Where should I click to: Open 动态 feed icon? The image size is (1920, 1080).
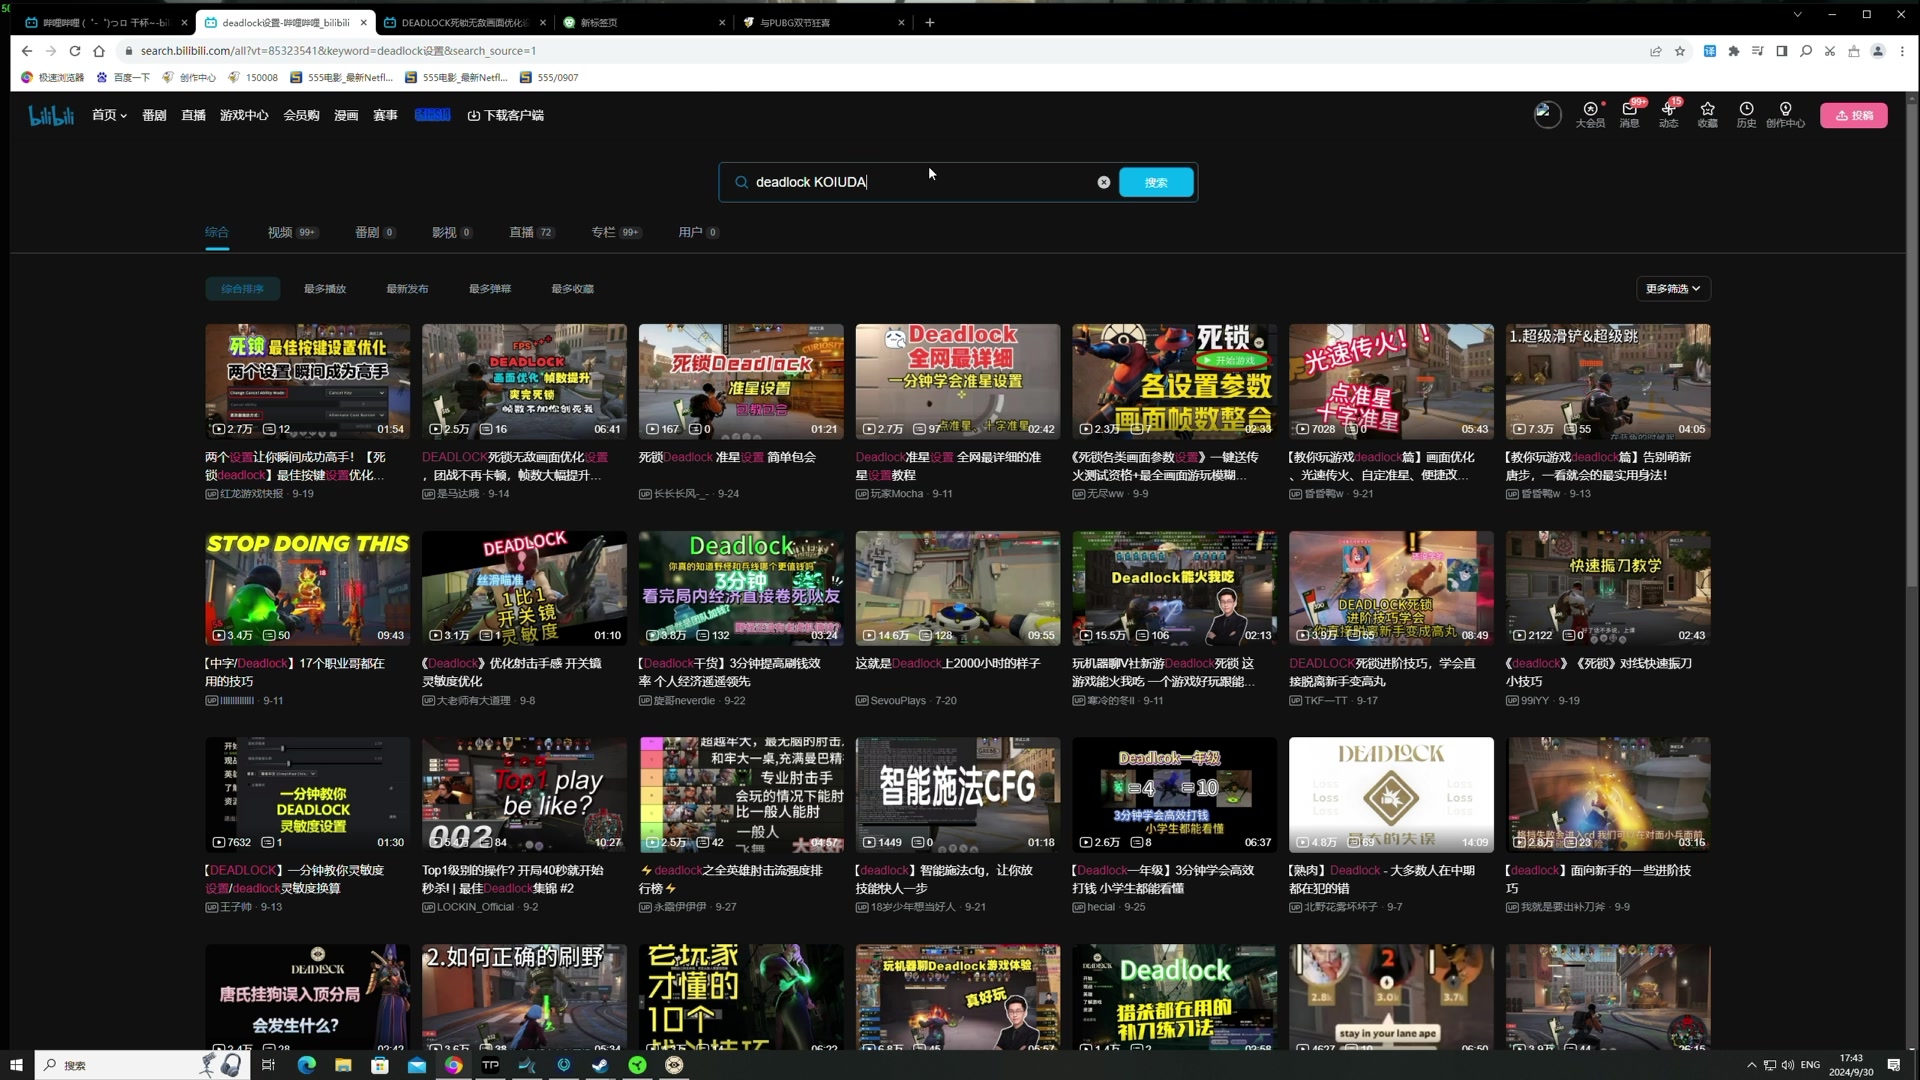(1668, 115)
